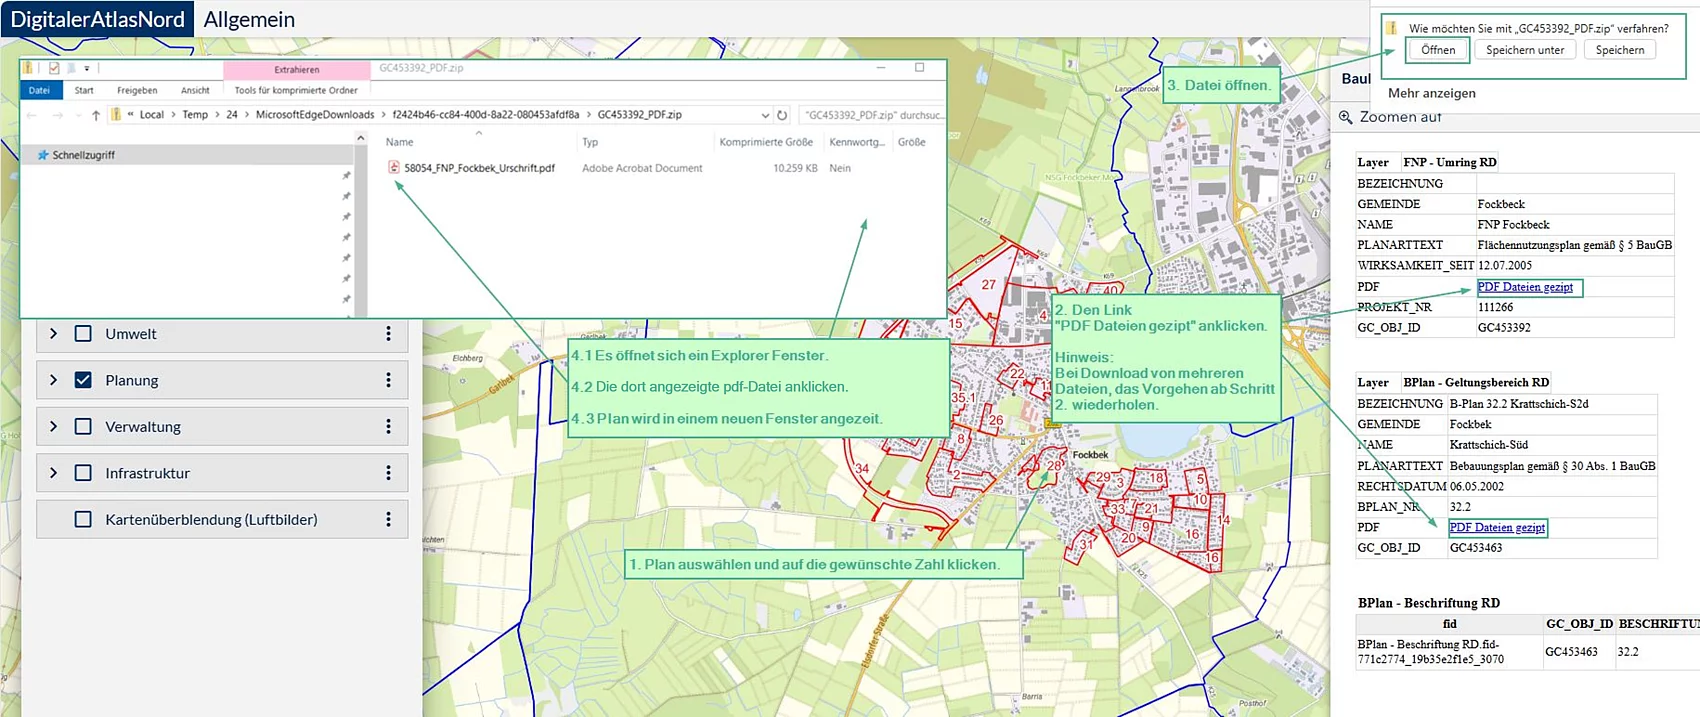
Task: Open the Datei tab in Explorer ribbon
Action: click(x=39, y=90)
